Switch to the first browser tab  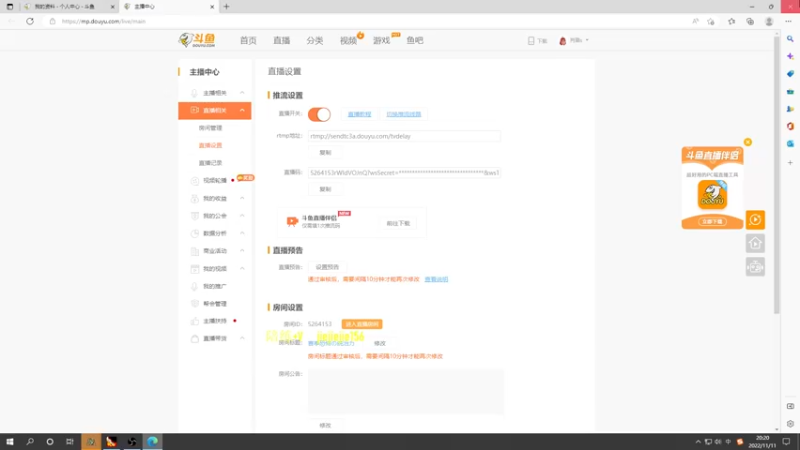pos(69,7)
